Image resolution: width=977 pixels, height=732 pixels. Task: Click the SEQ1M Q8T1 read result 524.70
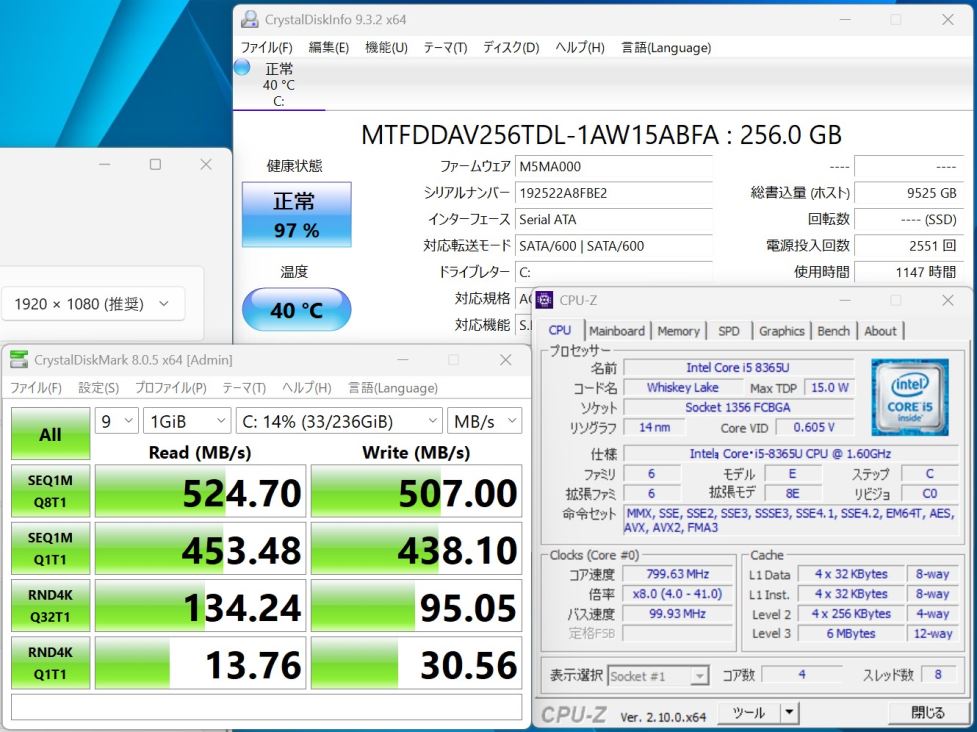click(200, 491)
